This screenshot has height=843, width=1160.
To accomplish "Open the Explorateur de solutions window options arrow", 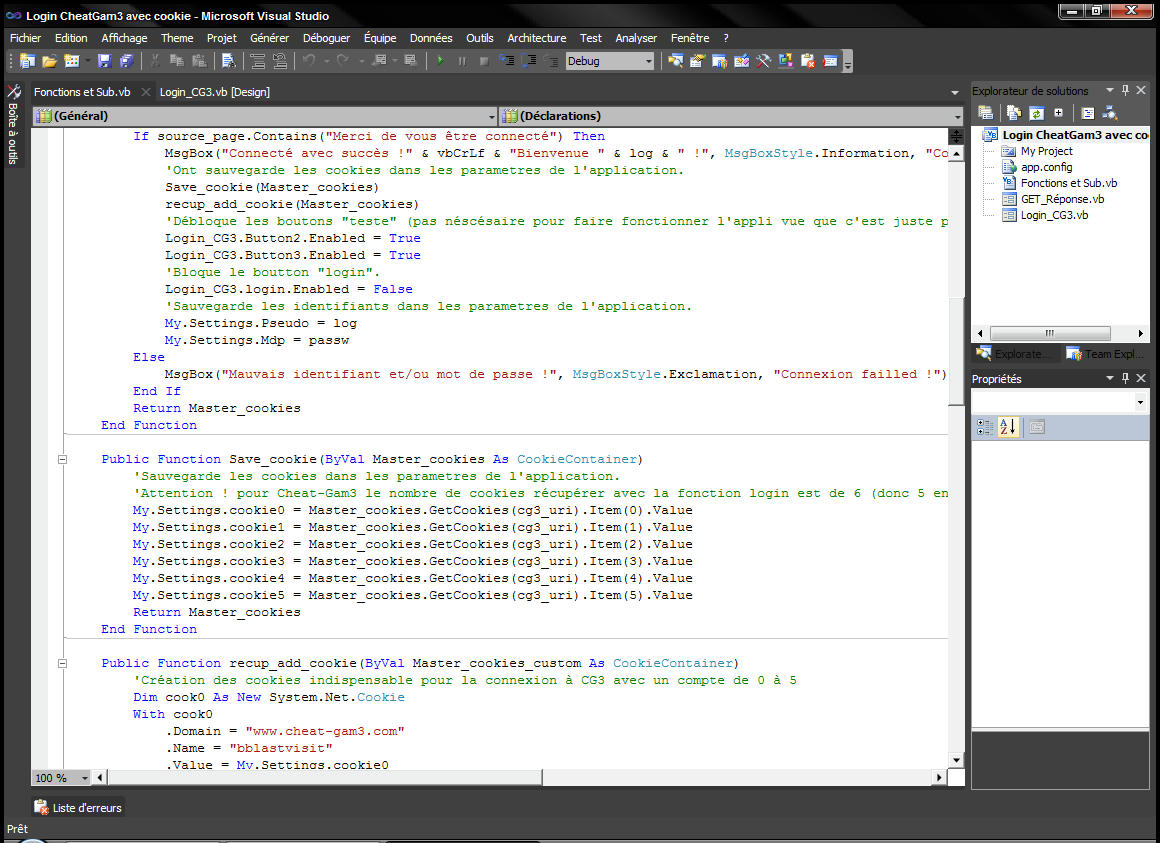I will pos(1110,90).
